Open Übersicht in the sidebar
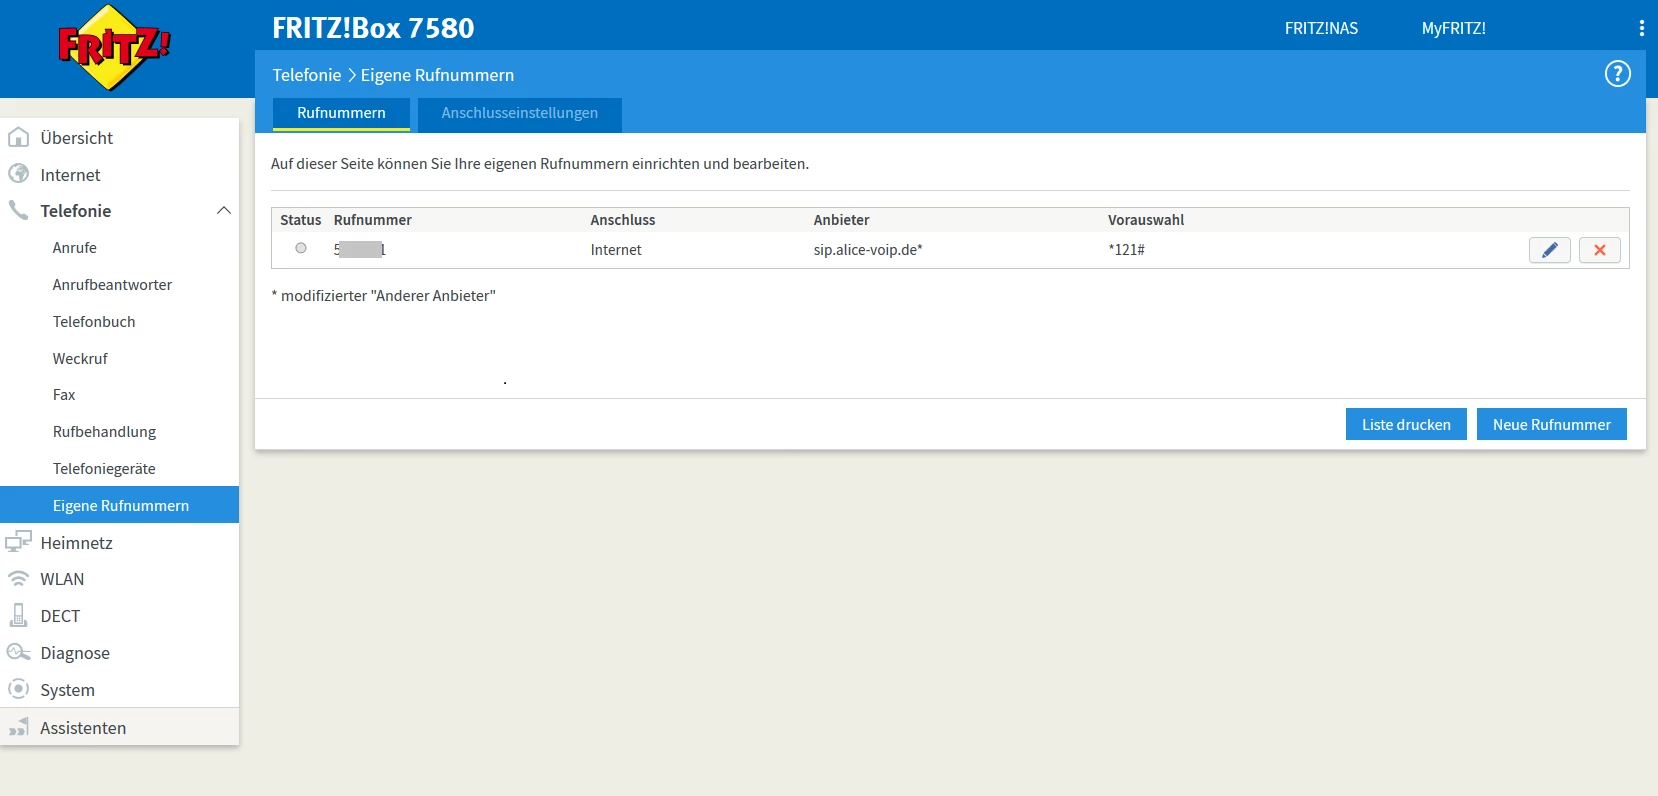This screenshot has width=1658, height=796. (x=77, y=138)
